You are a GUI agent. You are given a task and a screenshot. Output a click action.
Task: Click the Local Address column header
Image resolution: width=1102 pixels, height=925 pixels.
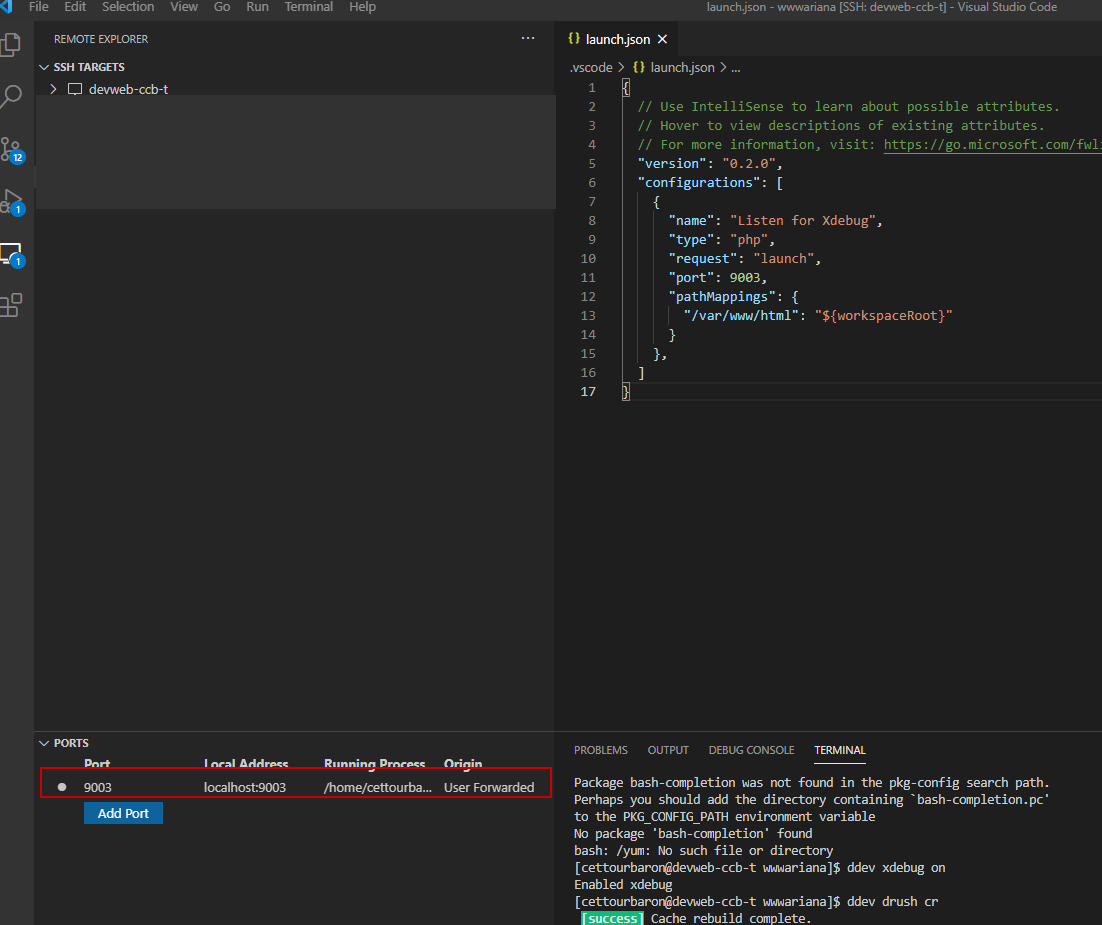246,763
